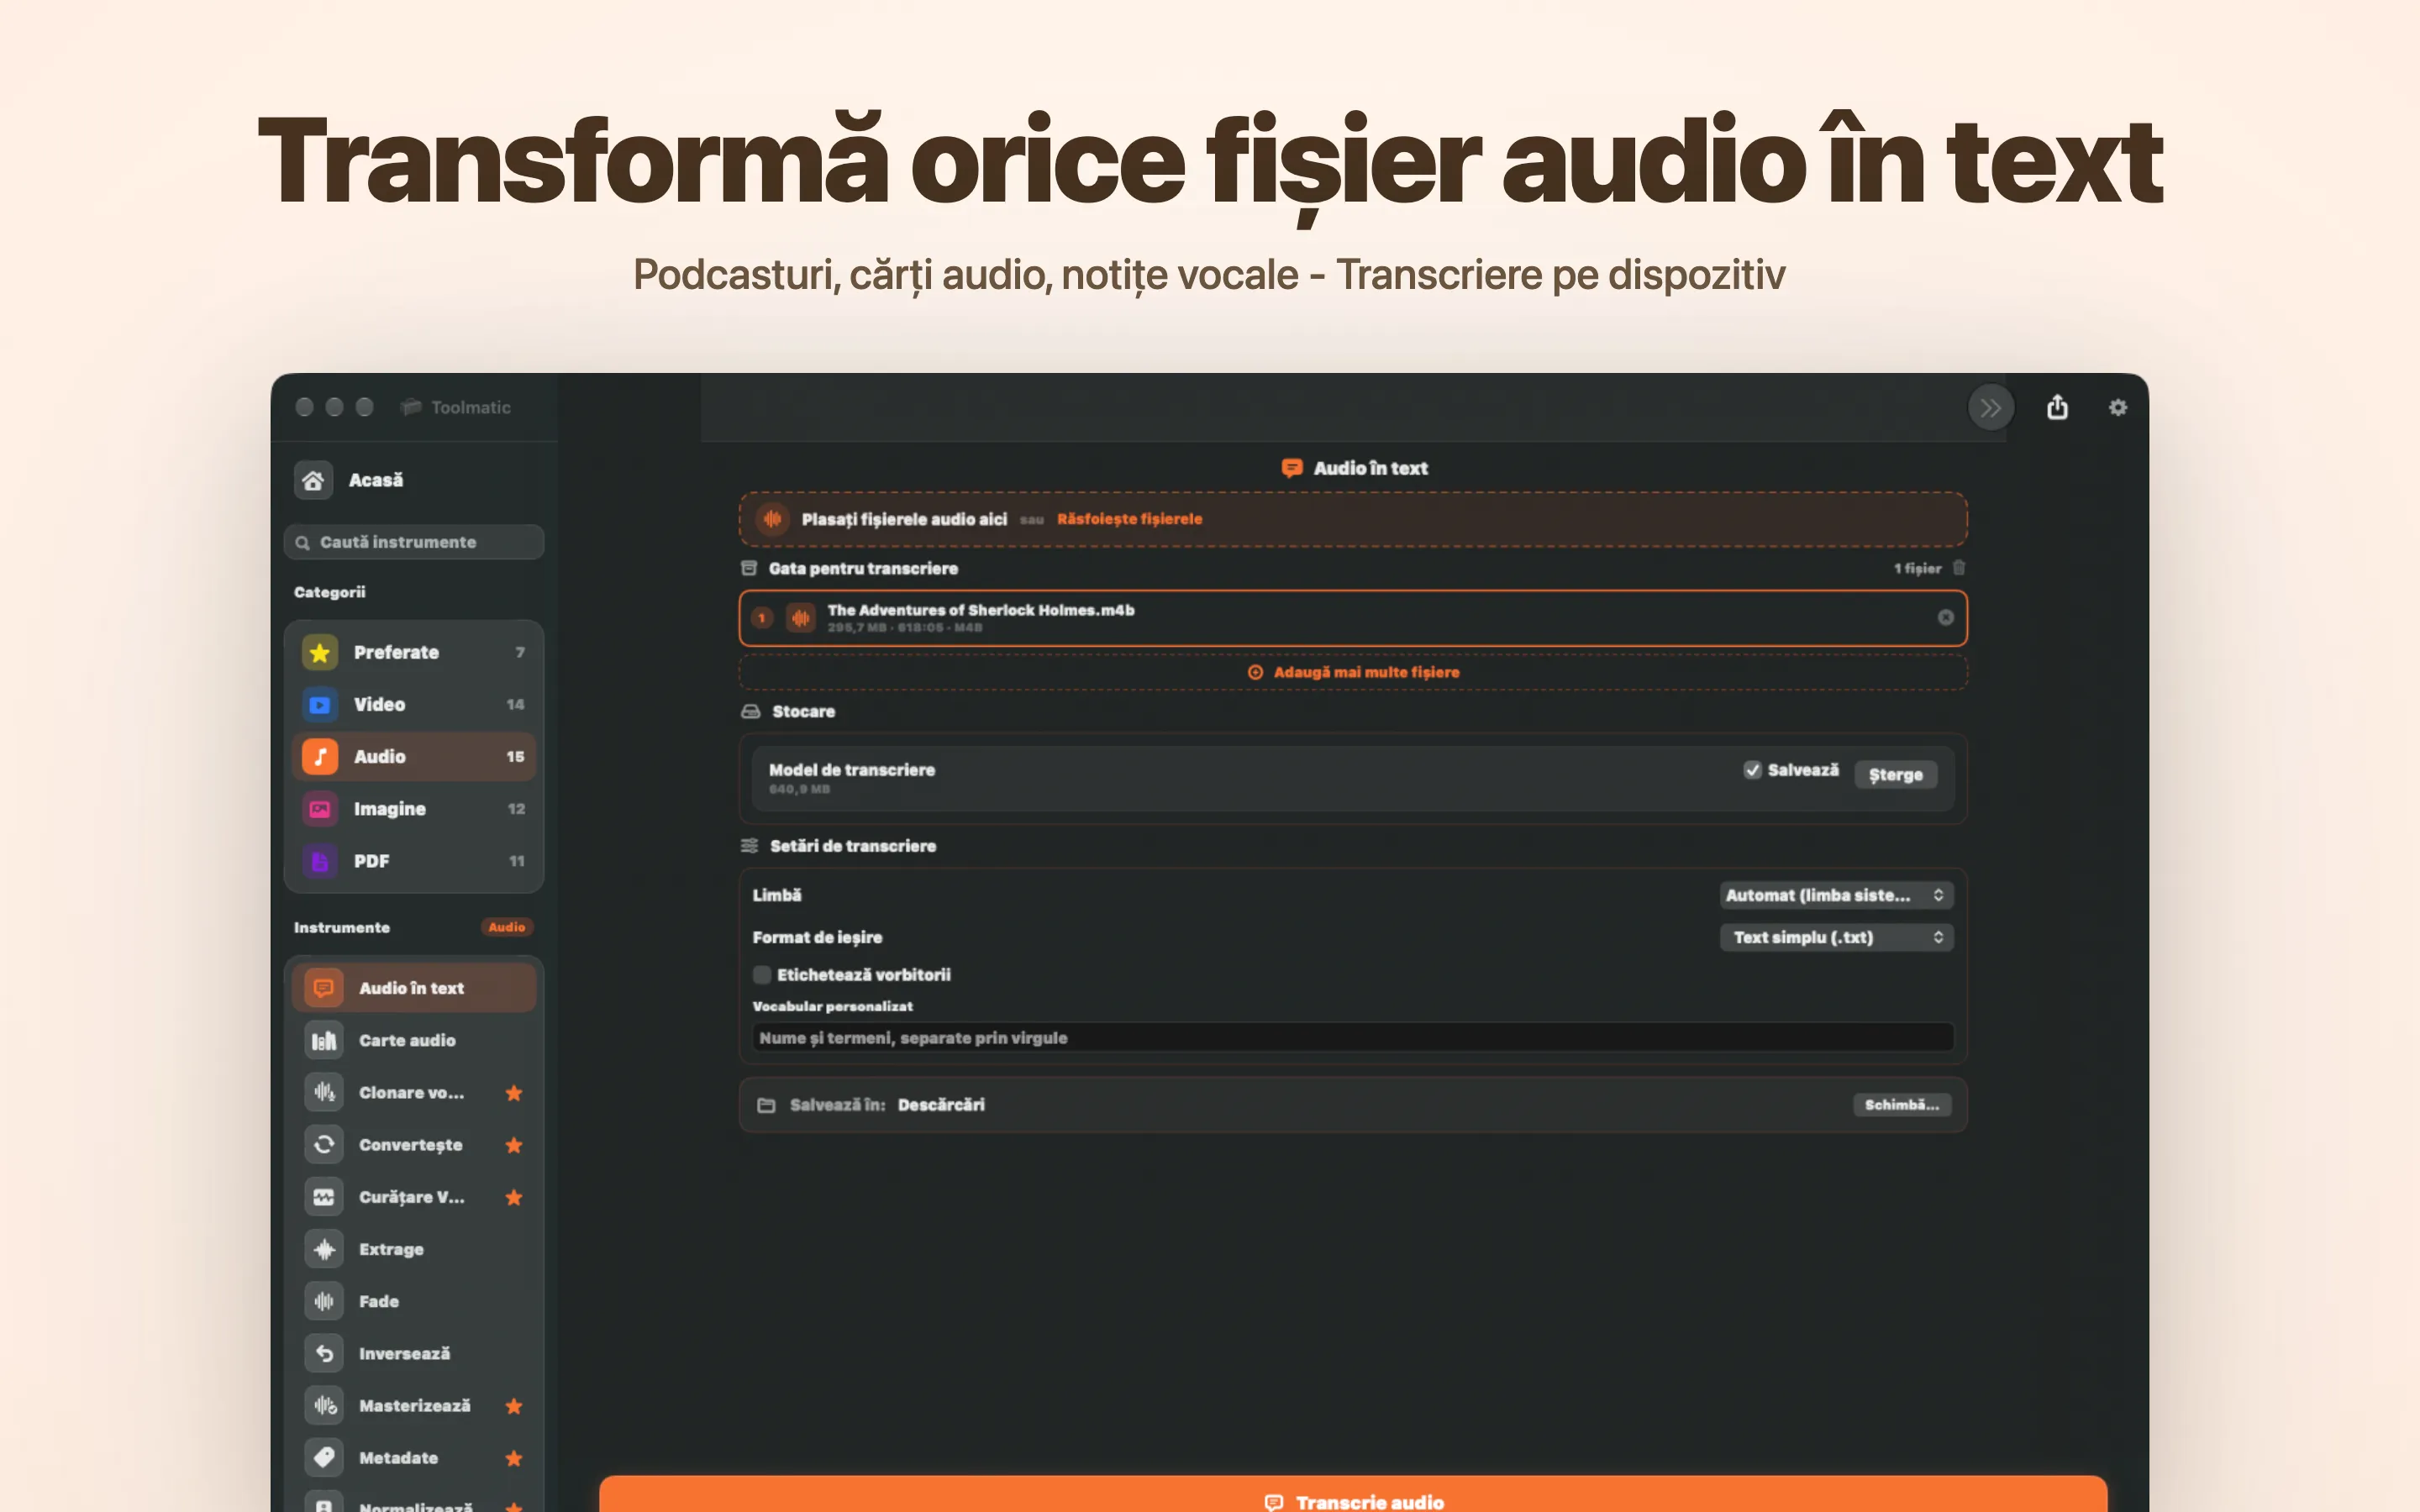Select The Adventures of Sherlock Holmes.m4b row
This screenshot has width=2420, height=1512.
(x=1353, y=618)
